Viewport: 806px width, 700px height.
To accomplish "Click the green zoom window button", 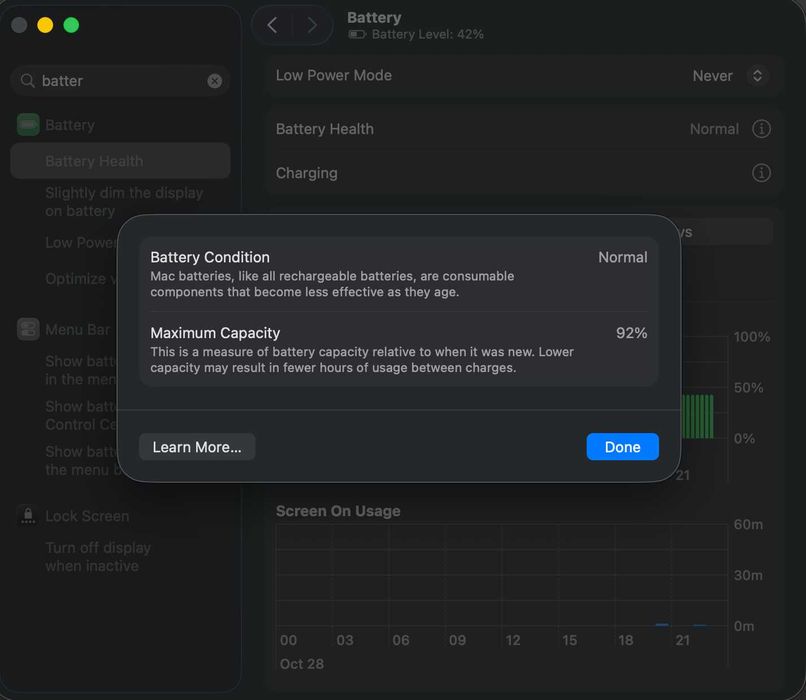I will (71, 25).
